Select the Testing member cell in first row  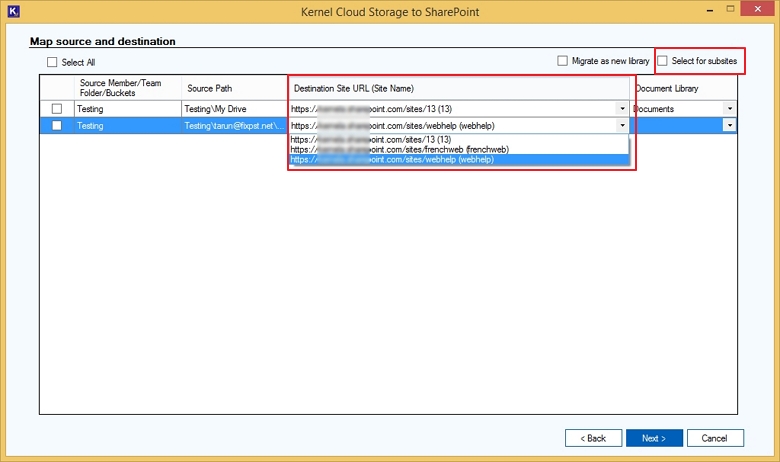pyautogui.click(x=128, y=108)
